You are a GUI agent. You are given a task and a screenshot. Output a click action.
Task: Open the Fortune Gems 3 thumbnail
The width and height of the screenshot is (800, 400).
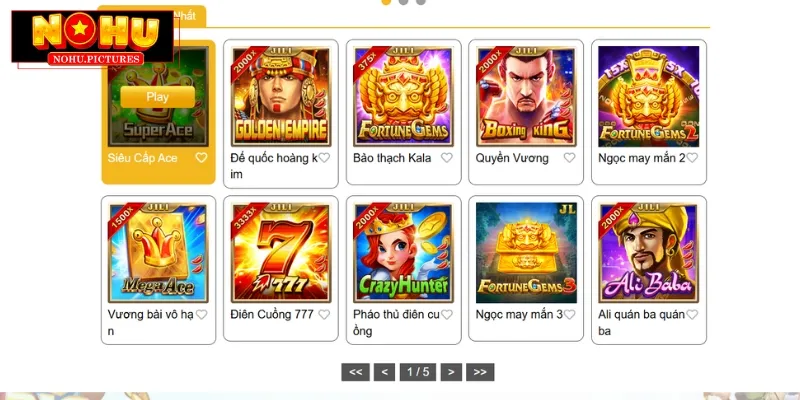(x=526, y=253)
